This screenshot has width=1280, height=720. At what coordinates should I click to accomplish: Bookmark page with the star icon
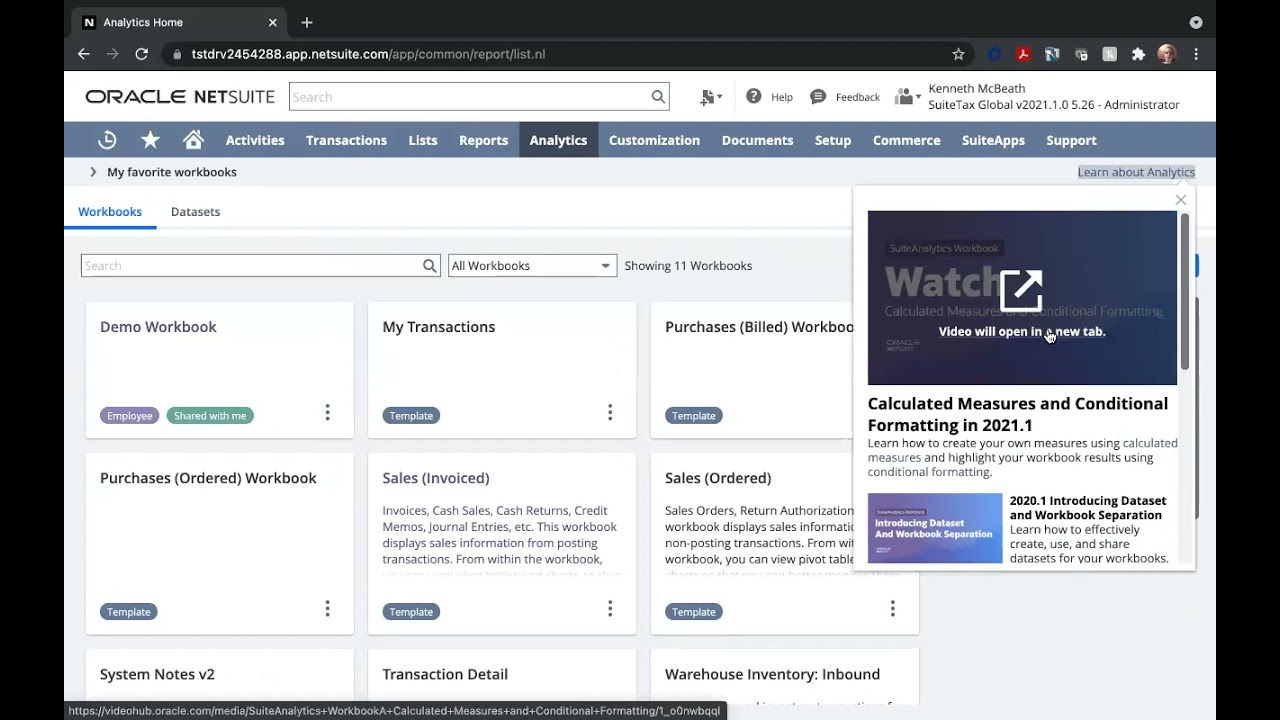click(958, 54)
